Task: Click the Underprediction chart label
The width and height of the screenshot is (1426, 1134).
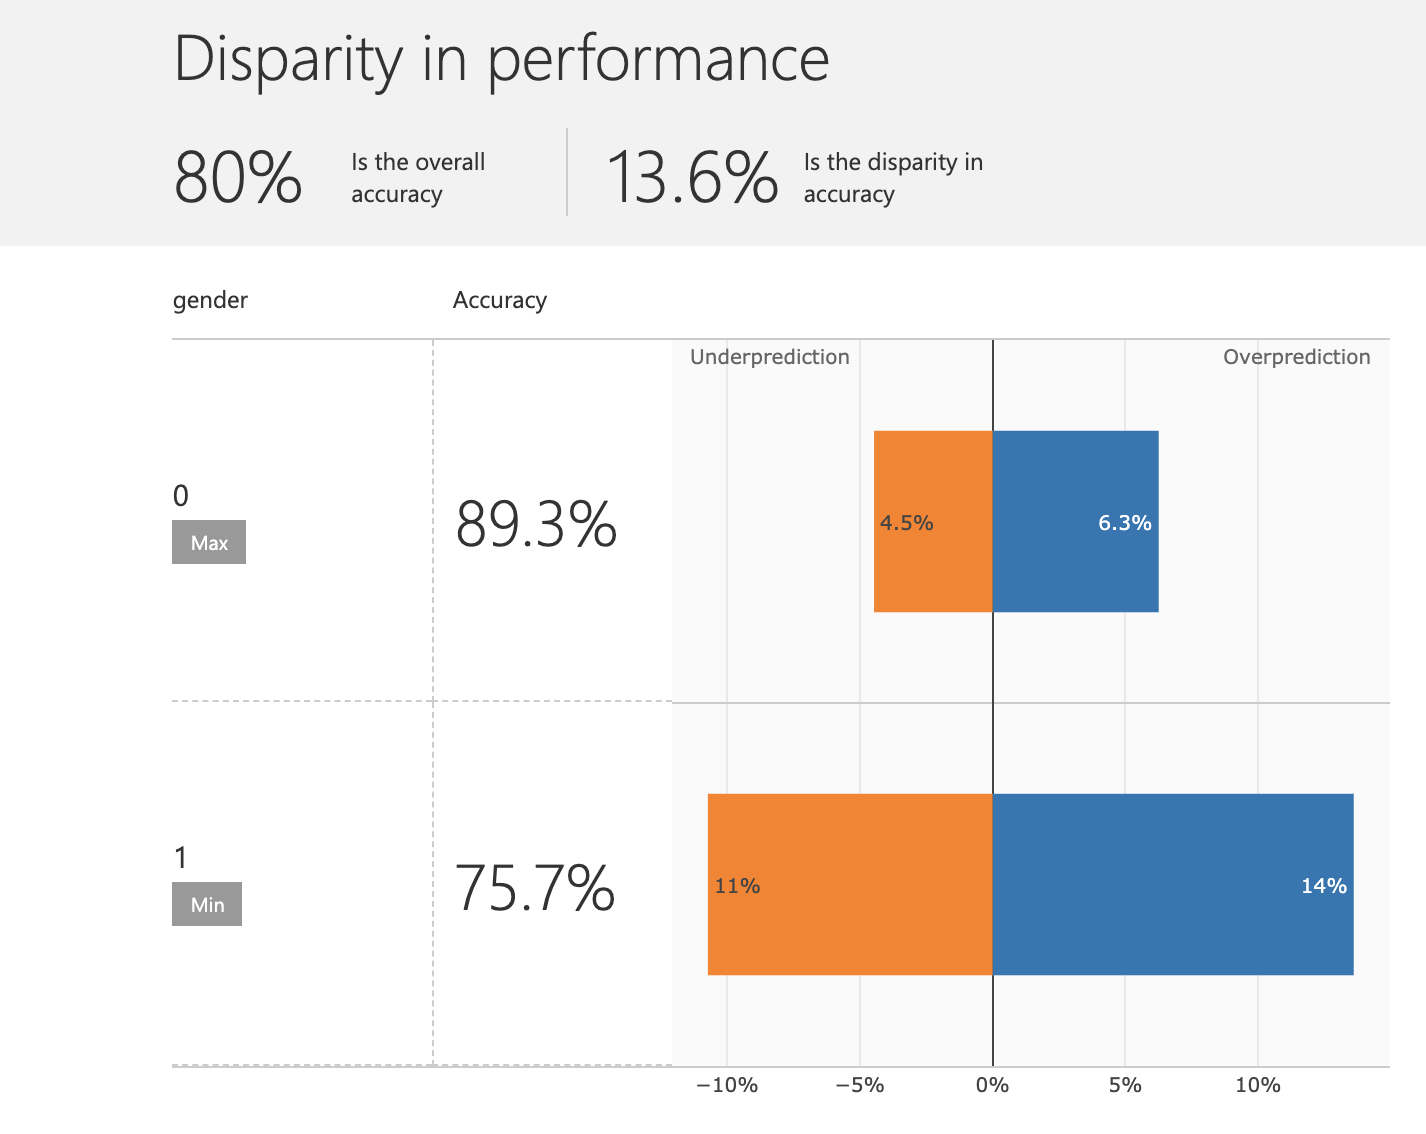Action: pos(770,357)
